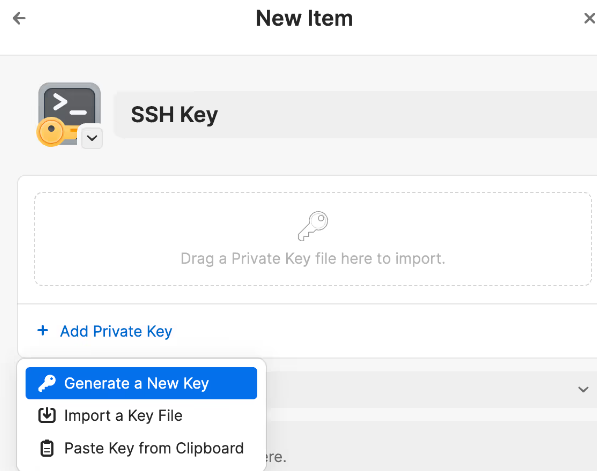Click the import download arrow icon
Viewport: 597px width, 471px height.
[47, 415]
